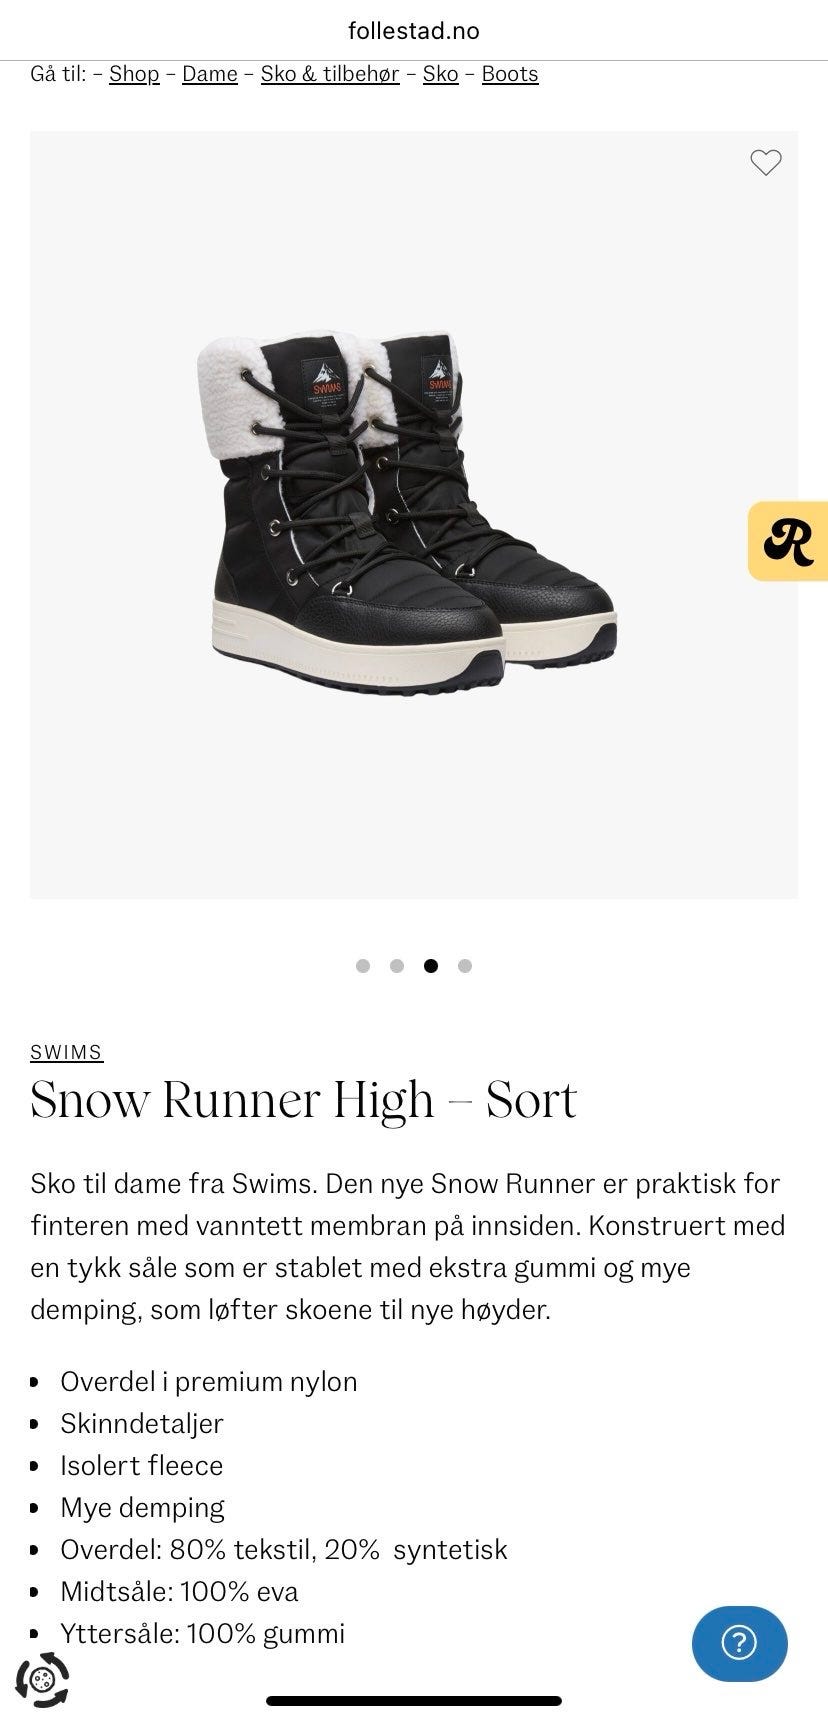Open the yellow R rewards badge
828x1722 pixels.
click(788, 541)
